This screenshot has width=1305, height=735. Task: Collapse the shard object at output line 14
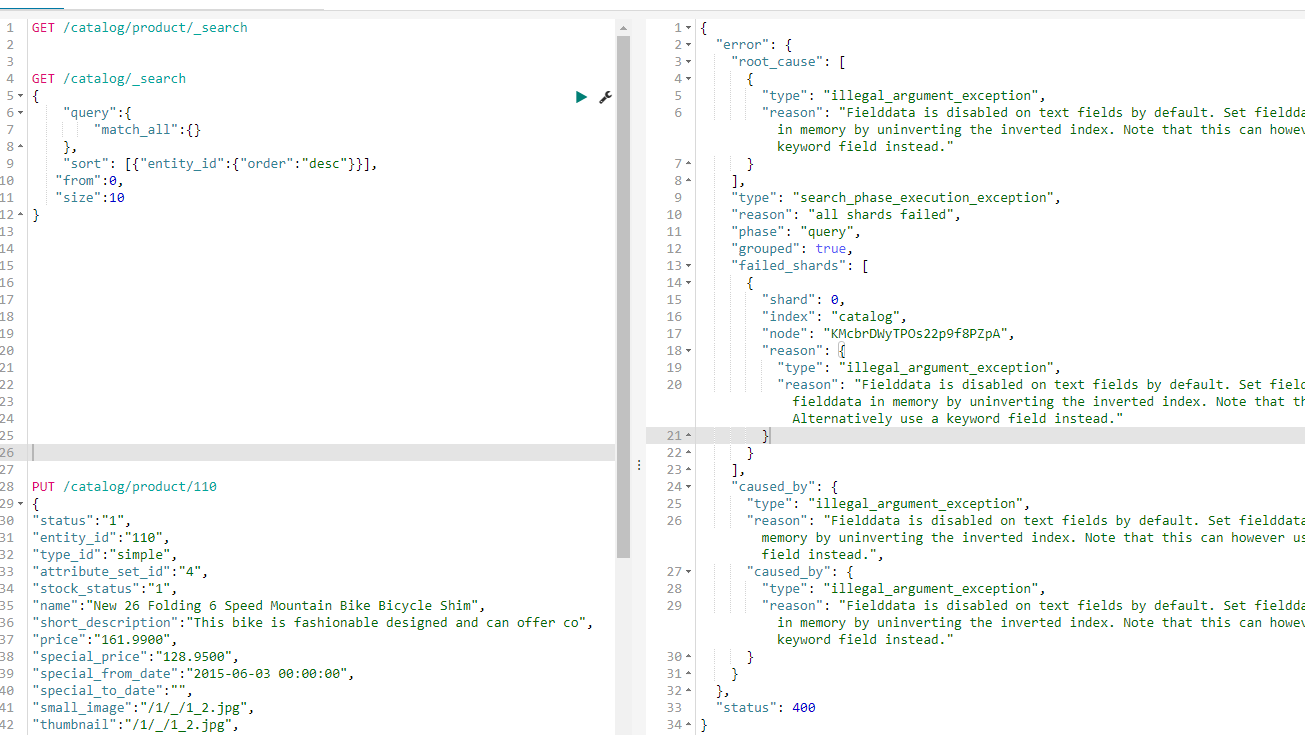(689, 283)
